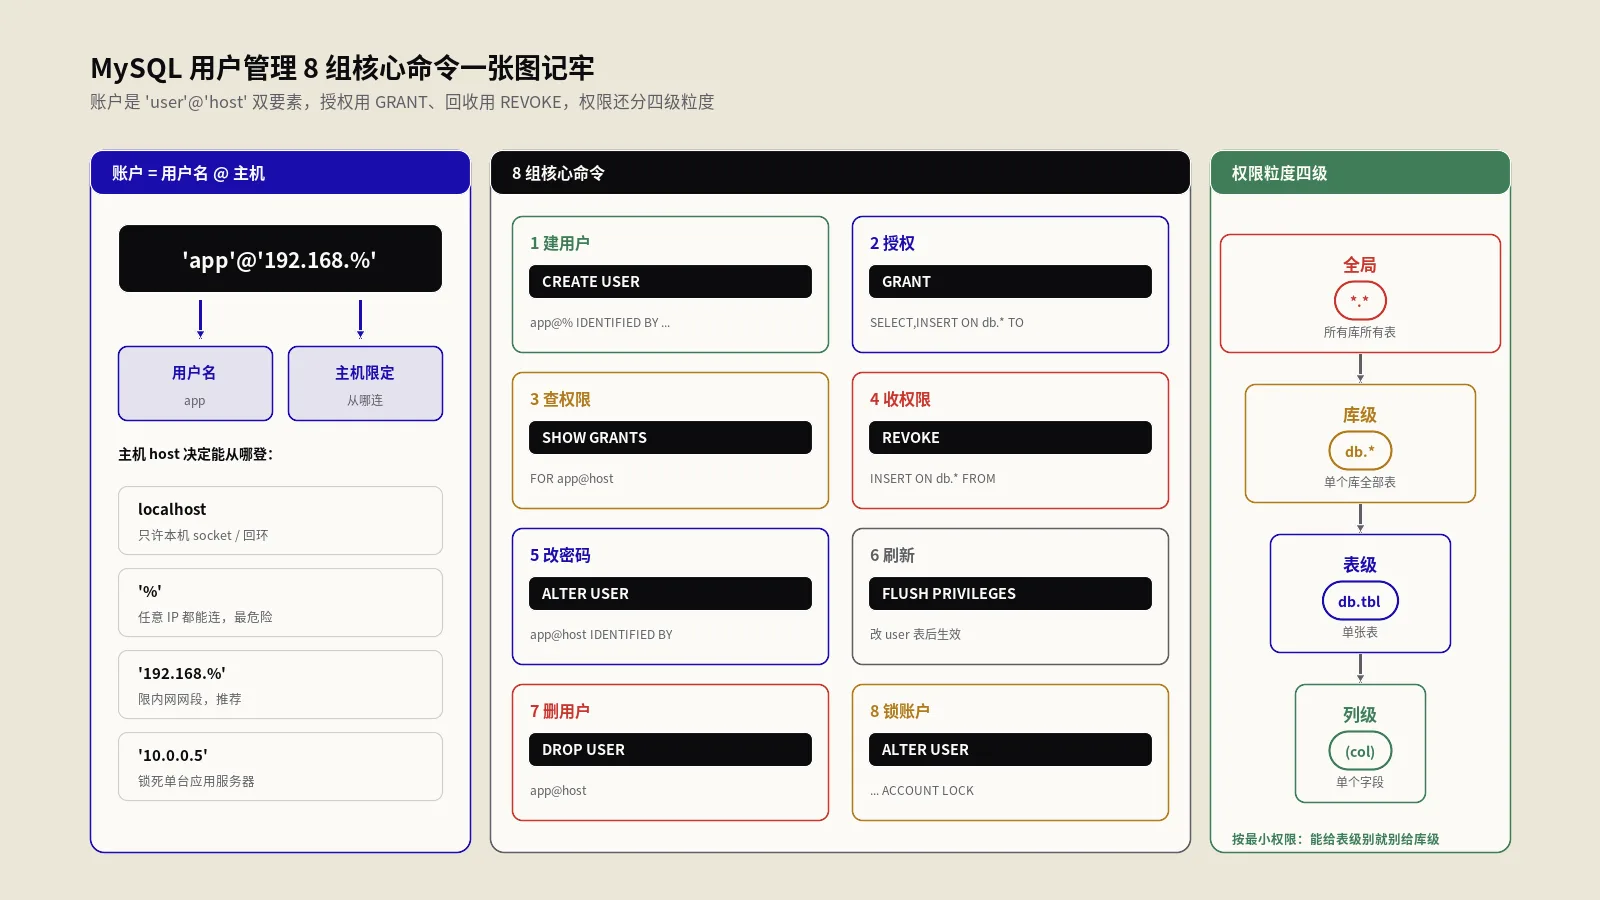Click text 限内网网段,推荐

click(190, 699)
